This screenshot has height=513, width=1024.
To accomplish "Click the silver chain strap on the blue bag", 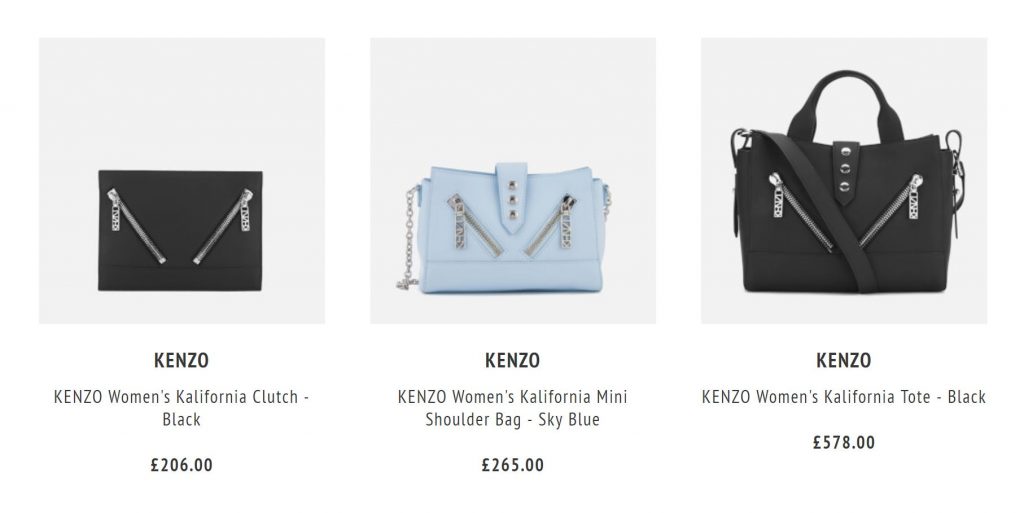I will point(409,238).
